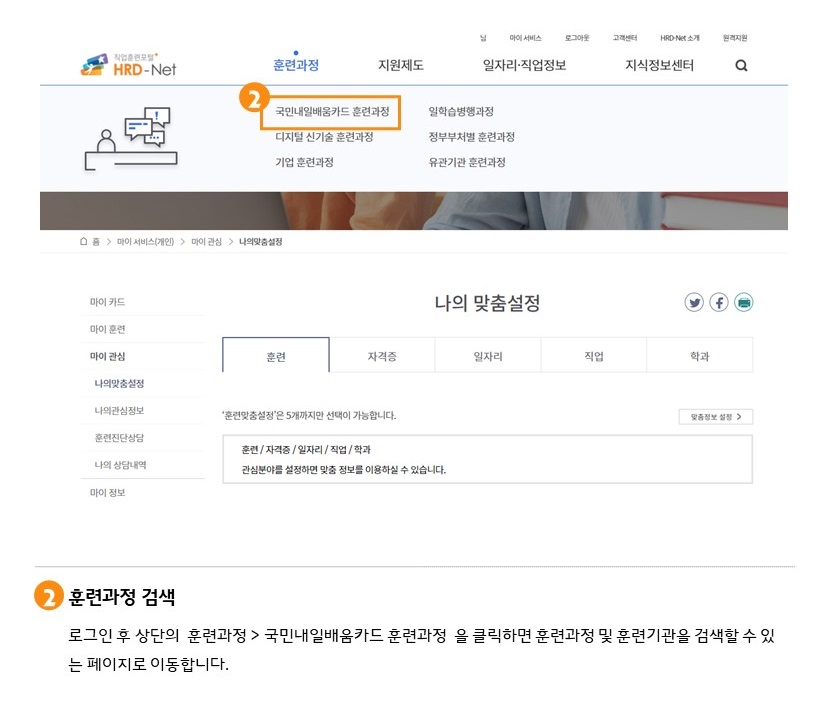Click the search magnifier icon

(741, 66)
